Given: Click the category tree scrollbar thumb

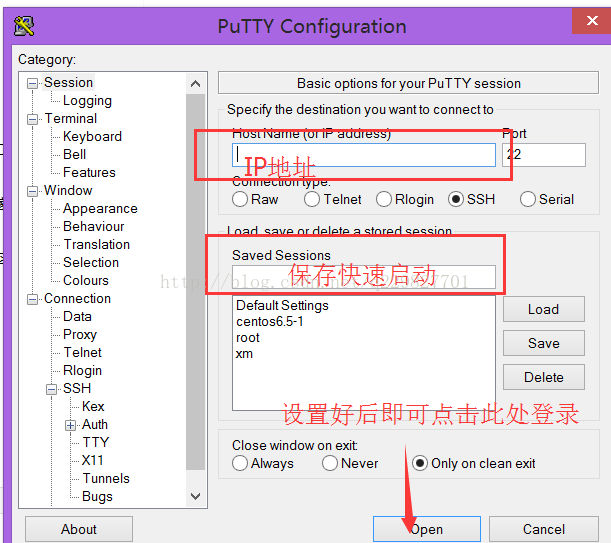Looking at the screenshot, I should (x=196, y=282).
